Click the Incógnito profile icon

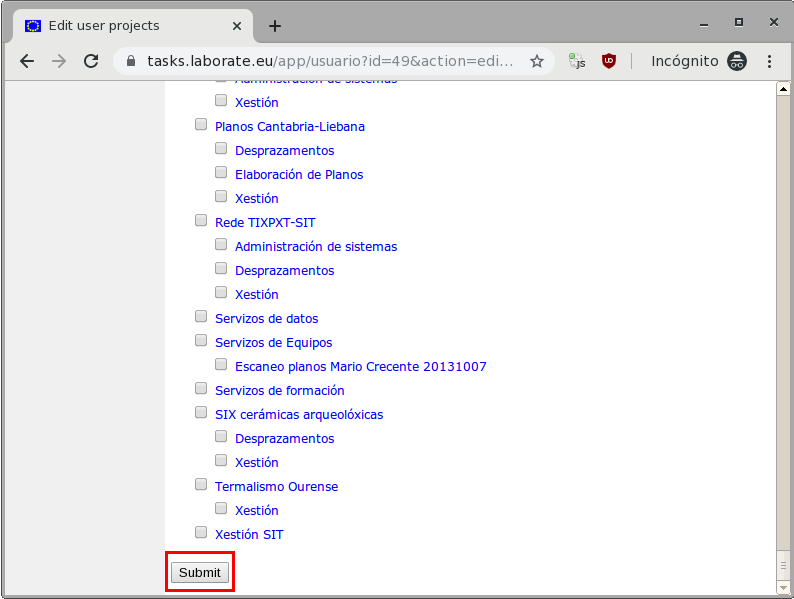click(x=738, y=61)
